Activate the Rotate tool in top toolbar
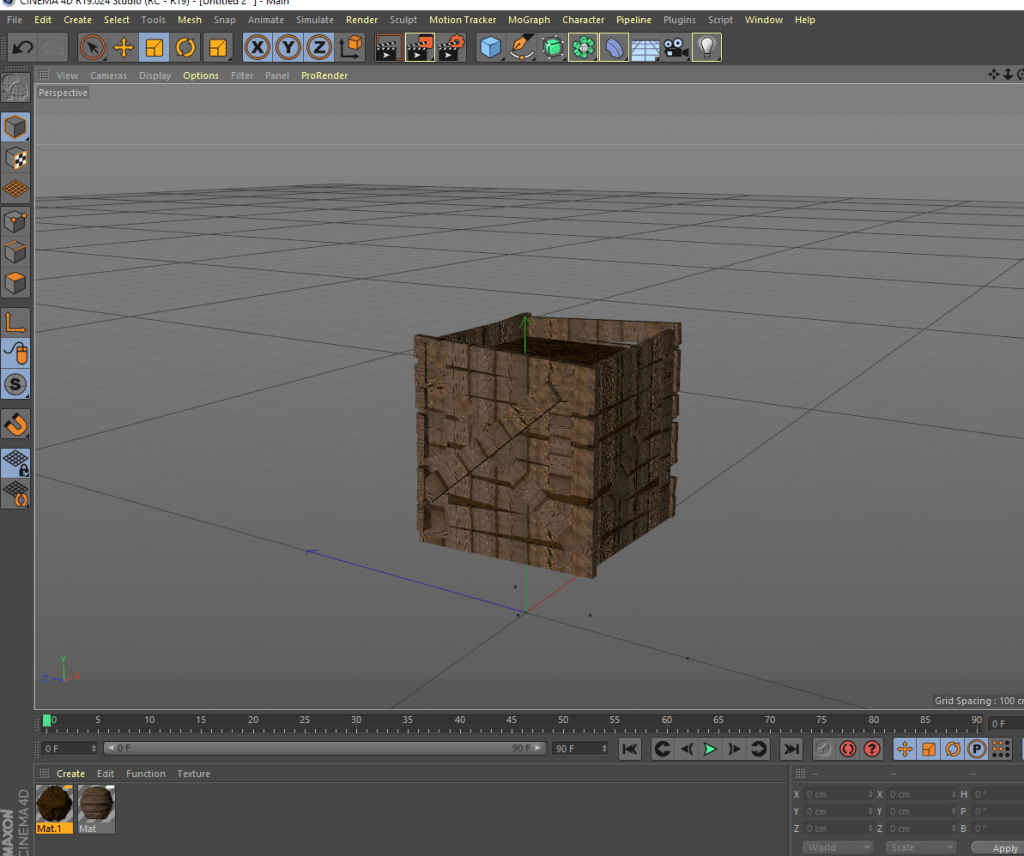 coord(186,47)
